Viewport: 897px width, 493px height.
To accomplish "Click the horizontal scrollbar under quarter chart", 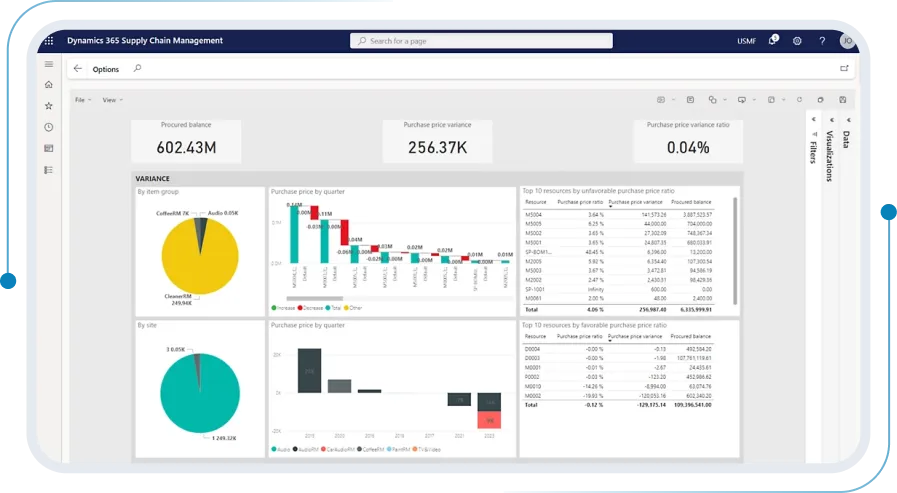I will click(x=315, y=298).
